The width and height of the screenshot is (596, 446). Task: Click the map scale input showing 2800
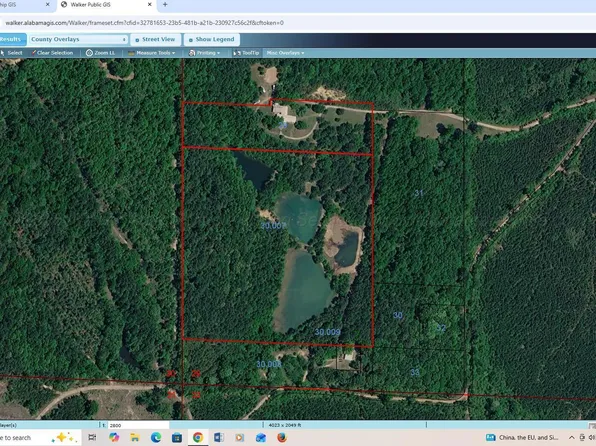[x=138, y=425]
